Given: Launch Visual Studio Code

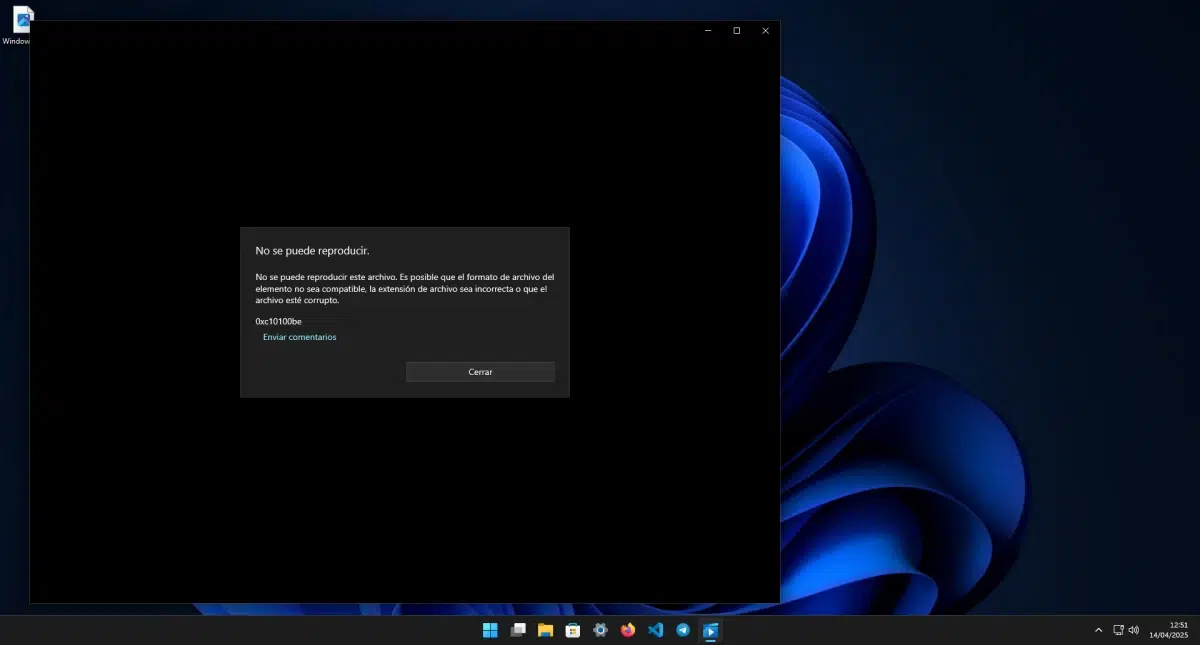Looking at the screenshot, I should coord(654,630).
